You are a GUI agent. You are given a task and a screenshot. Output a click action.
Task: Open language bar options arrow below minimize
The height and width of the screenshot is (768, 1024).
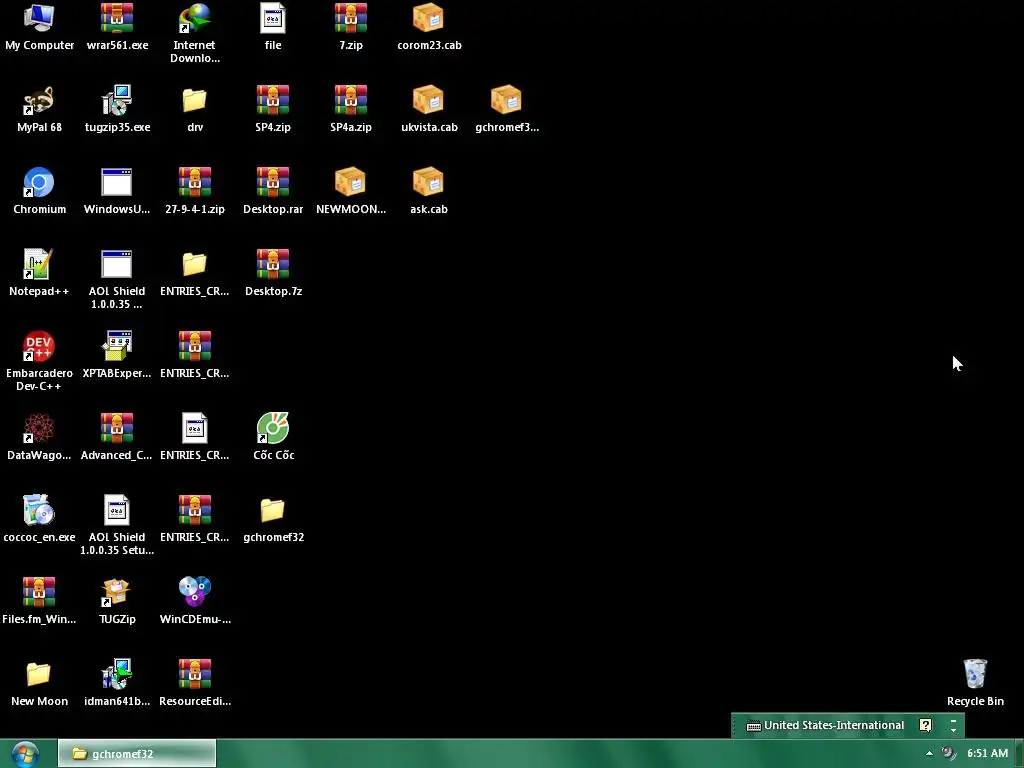tap(953, 730)
